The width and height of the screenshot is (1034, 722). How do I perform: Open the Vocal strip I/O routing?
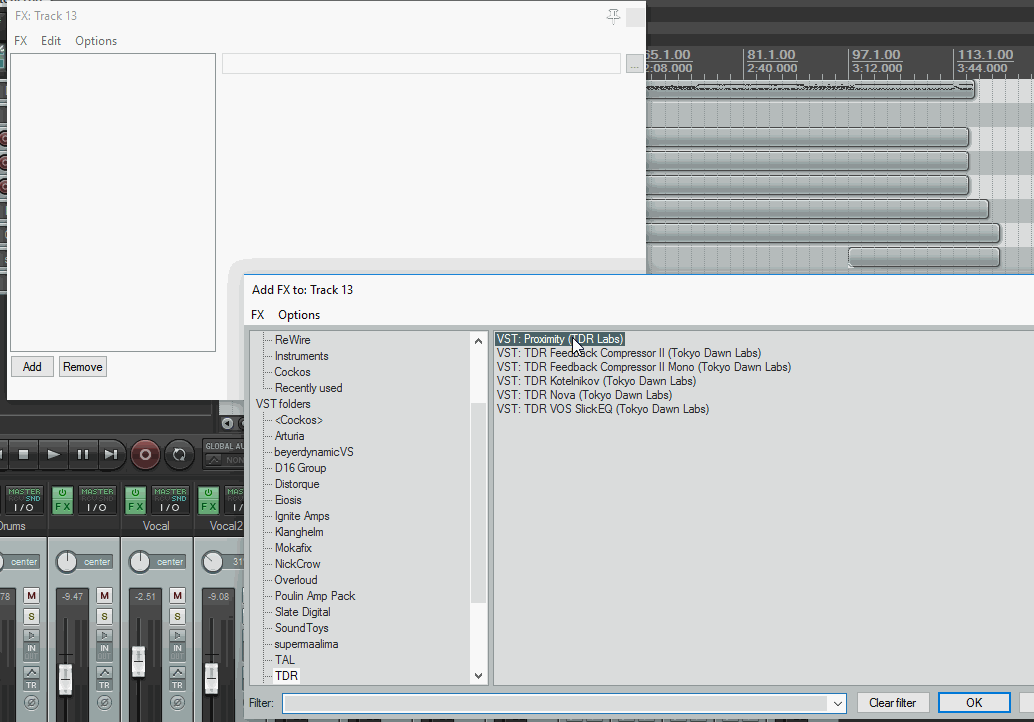[170, 500]
